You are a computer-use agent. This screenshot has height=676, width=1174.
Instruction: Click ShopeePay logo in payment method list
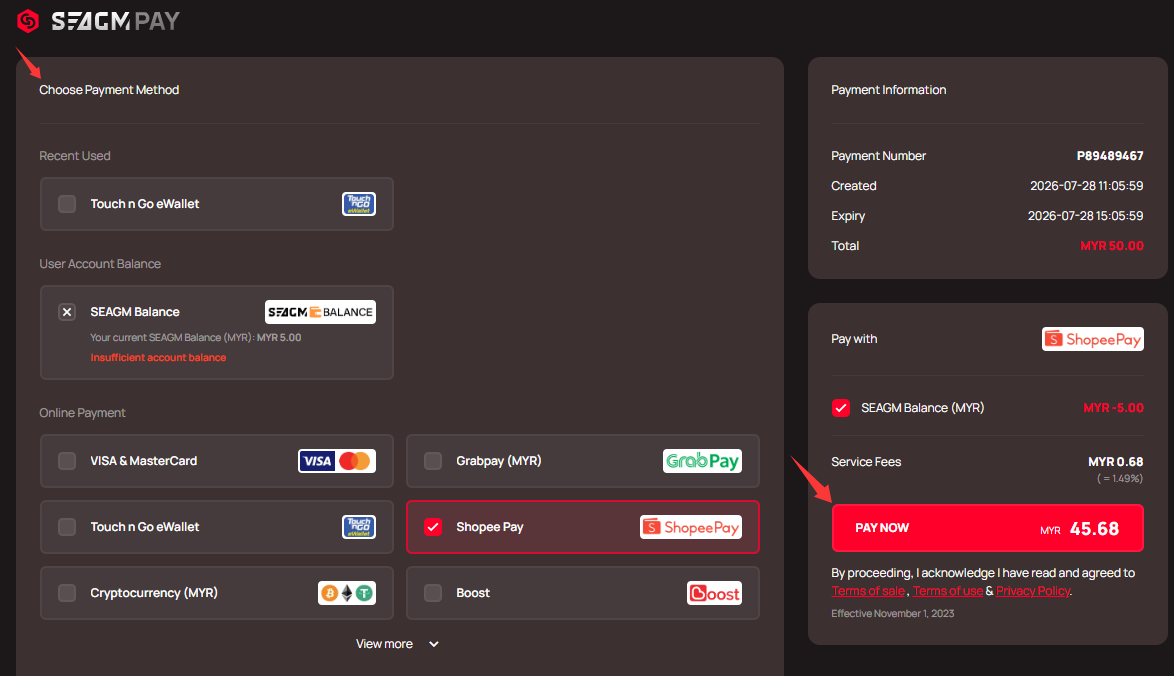pyautogui.click(x=691, y=527)
